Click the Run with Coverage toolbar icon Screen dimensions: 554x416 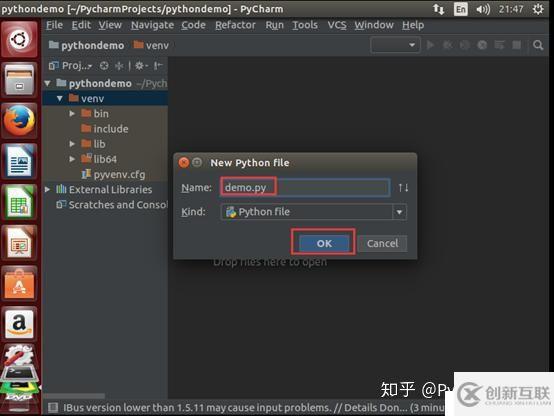(465, 45)
